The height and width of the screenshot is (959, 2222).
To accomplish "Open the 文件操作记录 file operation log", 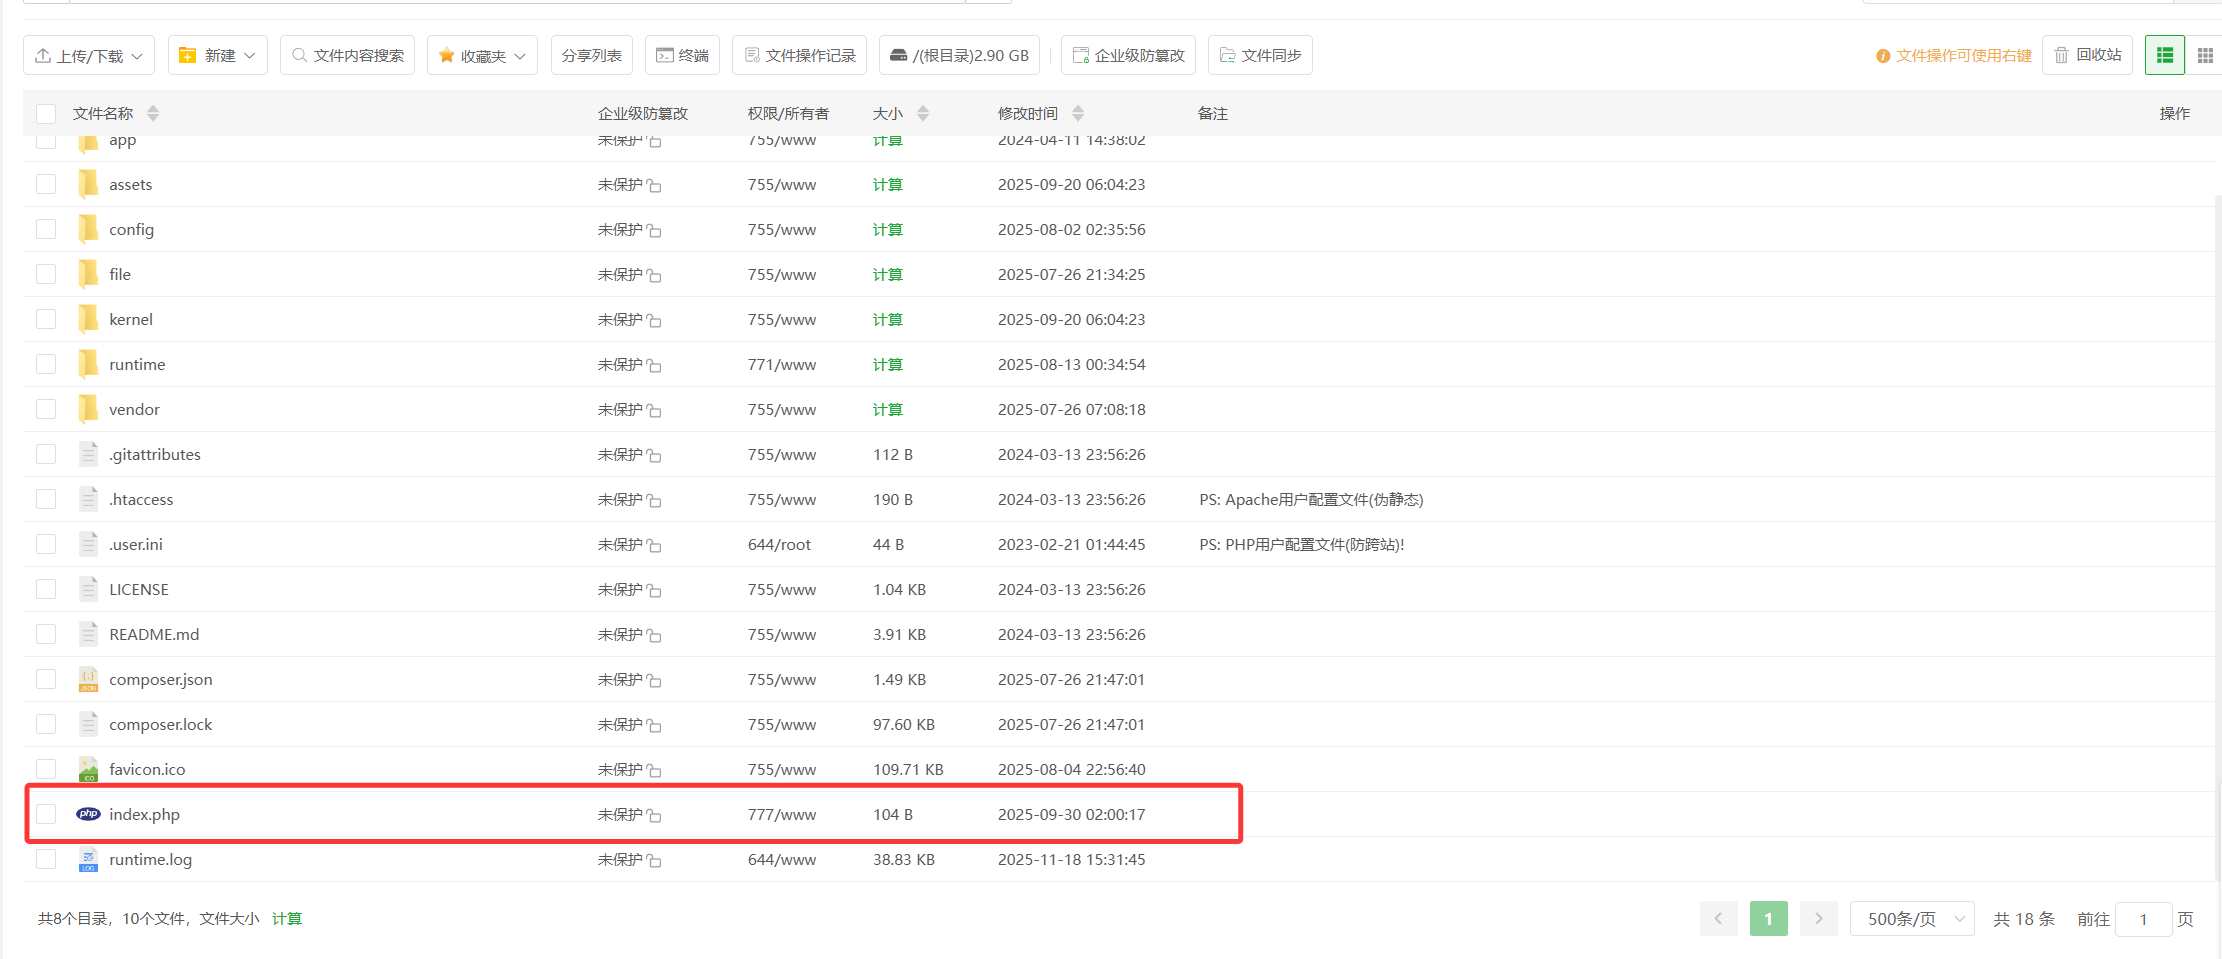I will pyautogui.click(x=799, y=55).
